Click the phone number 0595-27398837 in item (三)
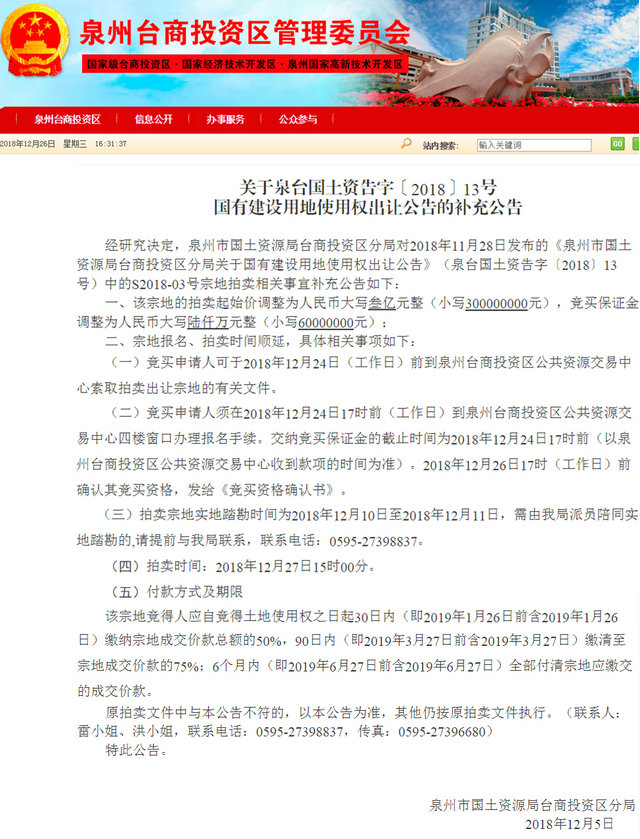This screenshot has height=839, width=640. [374, 541]
